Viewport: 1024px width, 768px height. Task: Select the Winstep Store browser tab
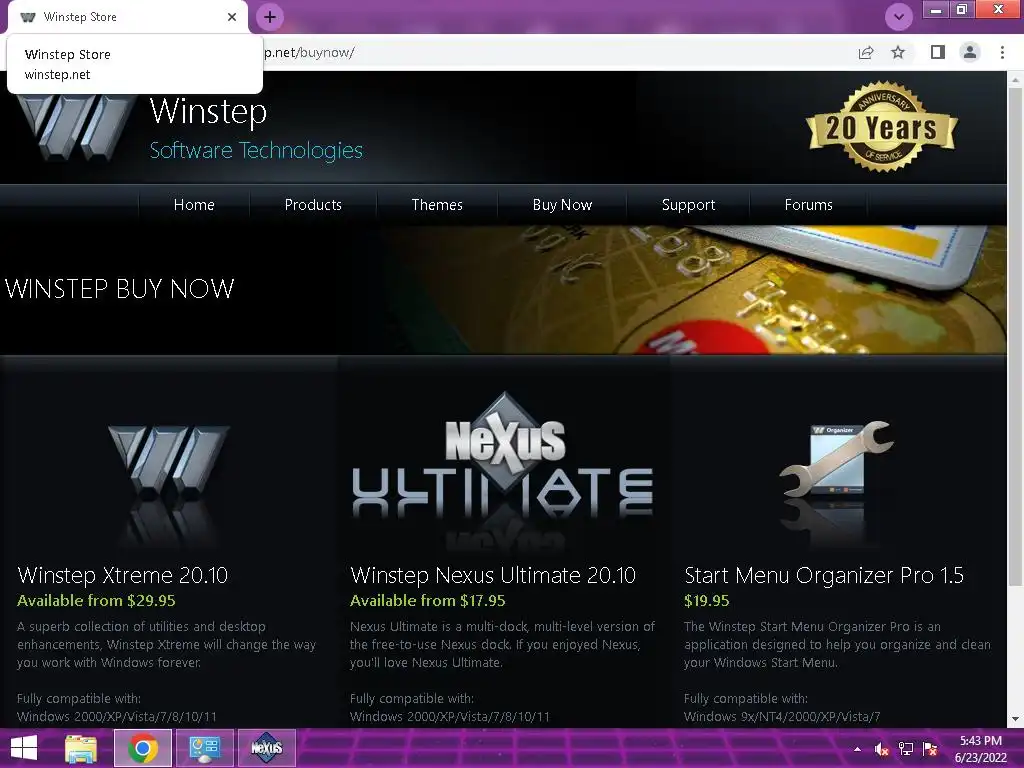(x=127, y=17)
